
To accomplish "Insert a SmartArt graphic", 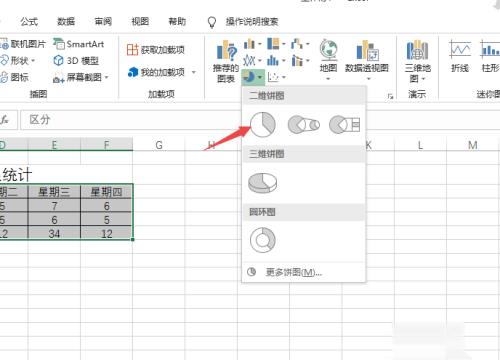I will click(79, 44).
